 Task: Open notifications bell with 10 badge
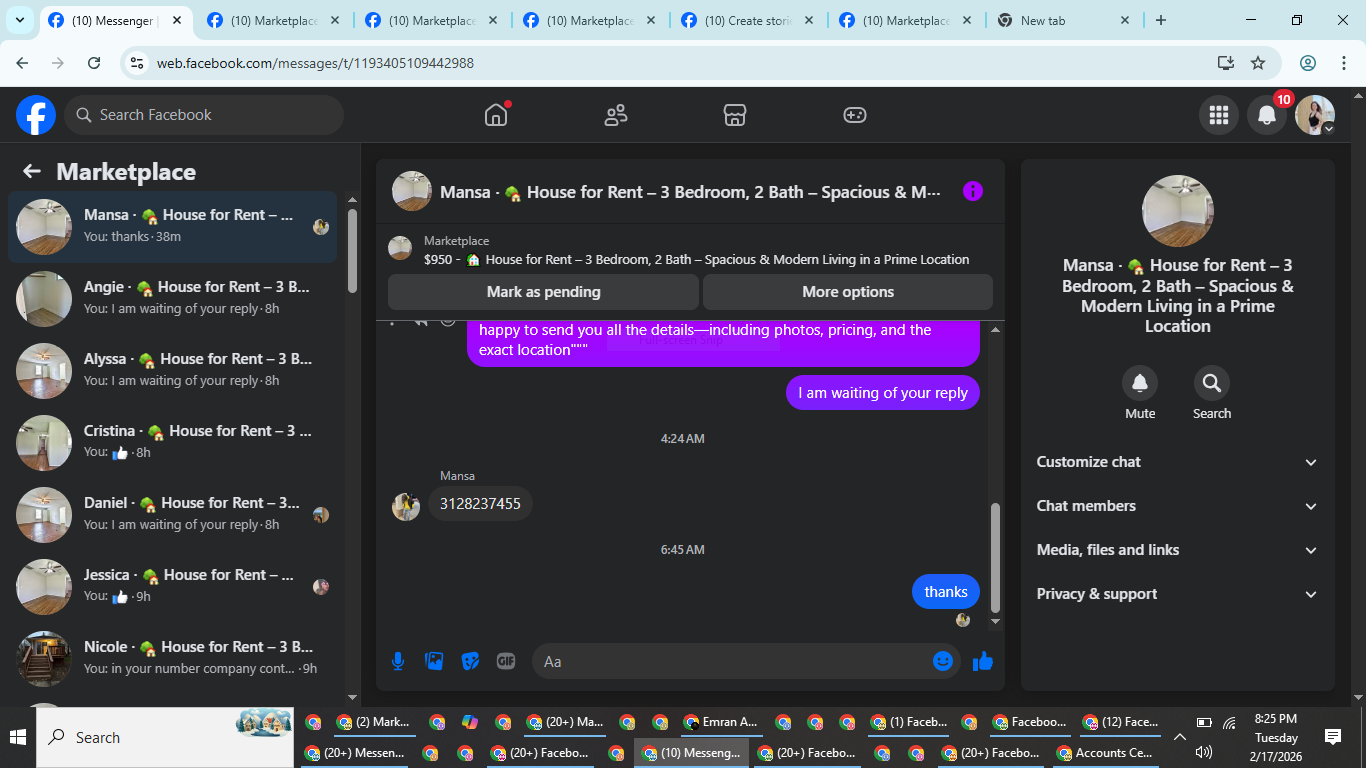point(1266,115)
